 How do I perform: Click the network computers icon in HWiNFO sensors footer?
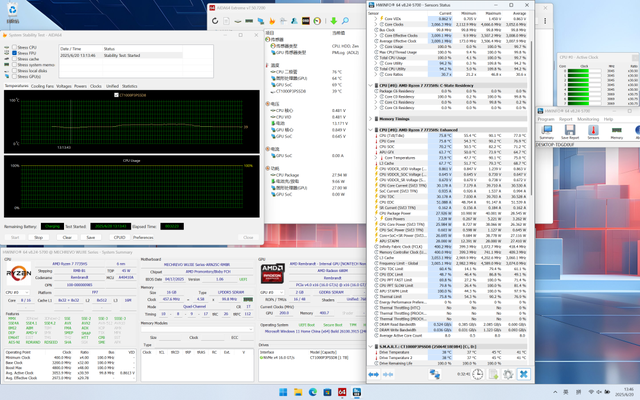click(435, 374)
